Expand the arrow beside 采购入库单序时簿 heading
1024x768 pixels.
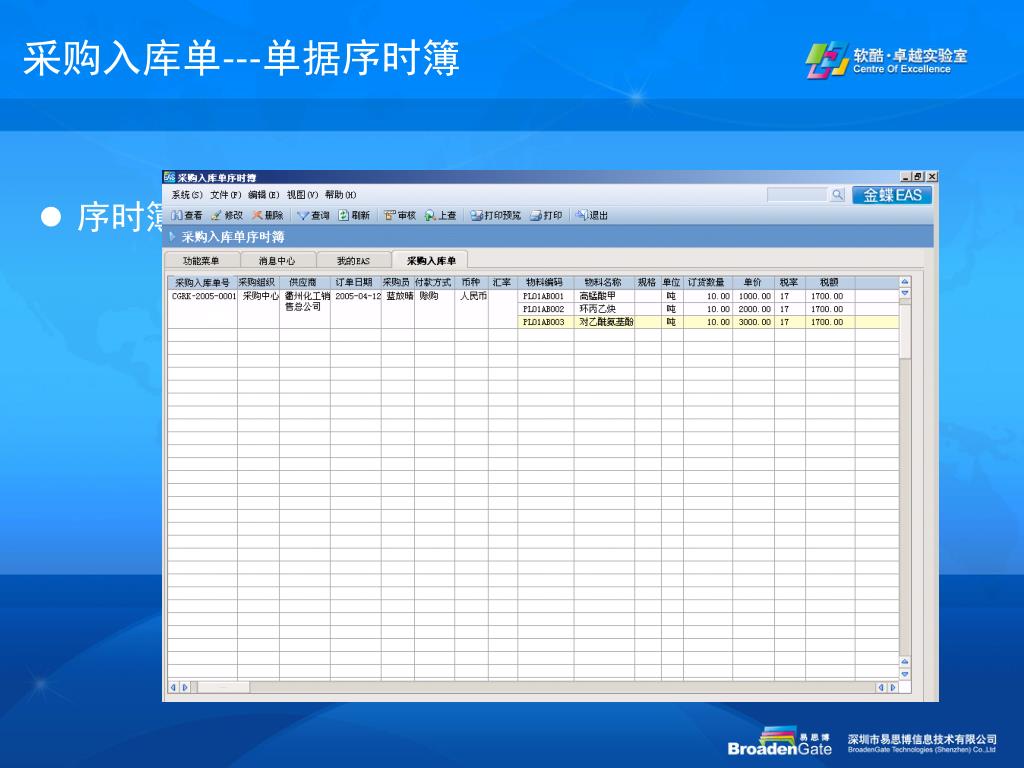[172, 236]
